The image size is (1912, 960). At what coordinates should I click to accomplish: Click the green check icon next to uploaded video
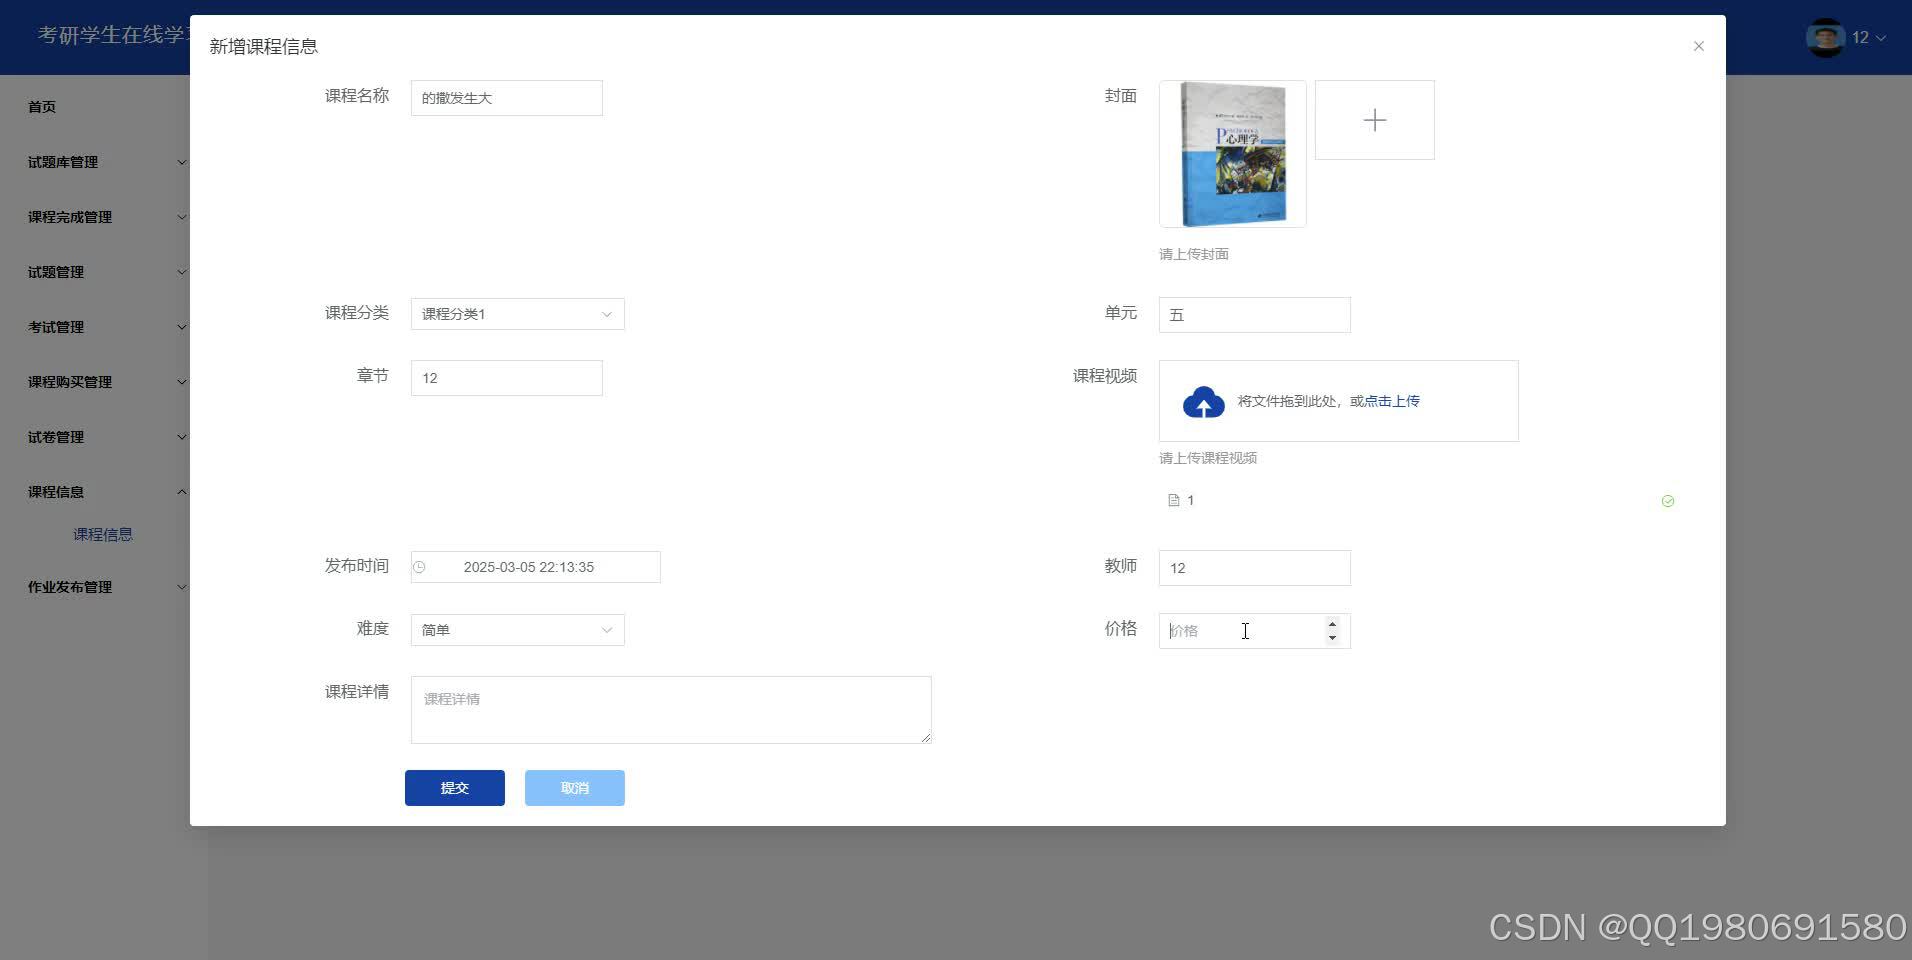point(1667,500)
